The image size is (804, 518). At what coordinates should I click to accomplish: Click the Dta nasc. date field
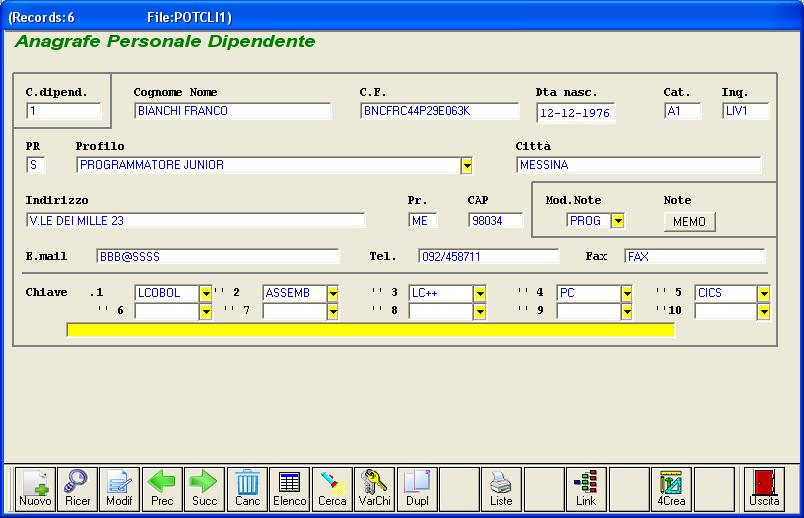coord(576,113)
